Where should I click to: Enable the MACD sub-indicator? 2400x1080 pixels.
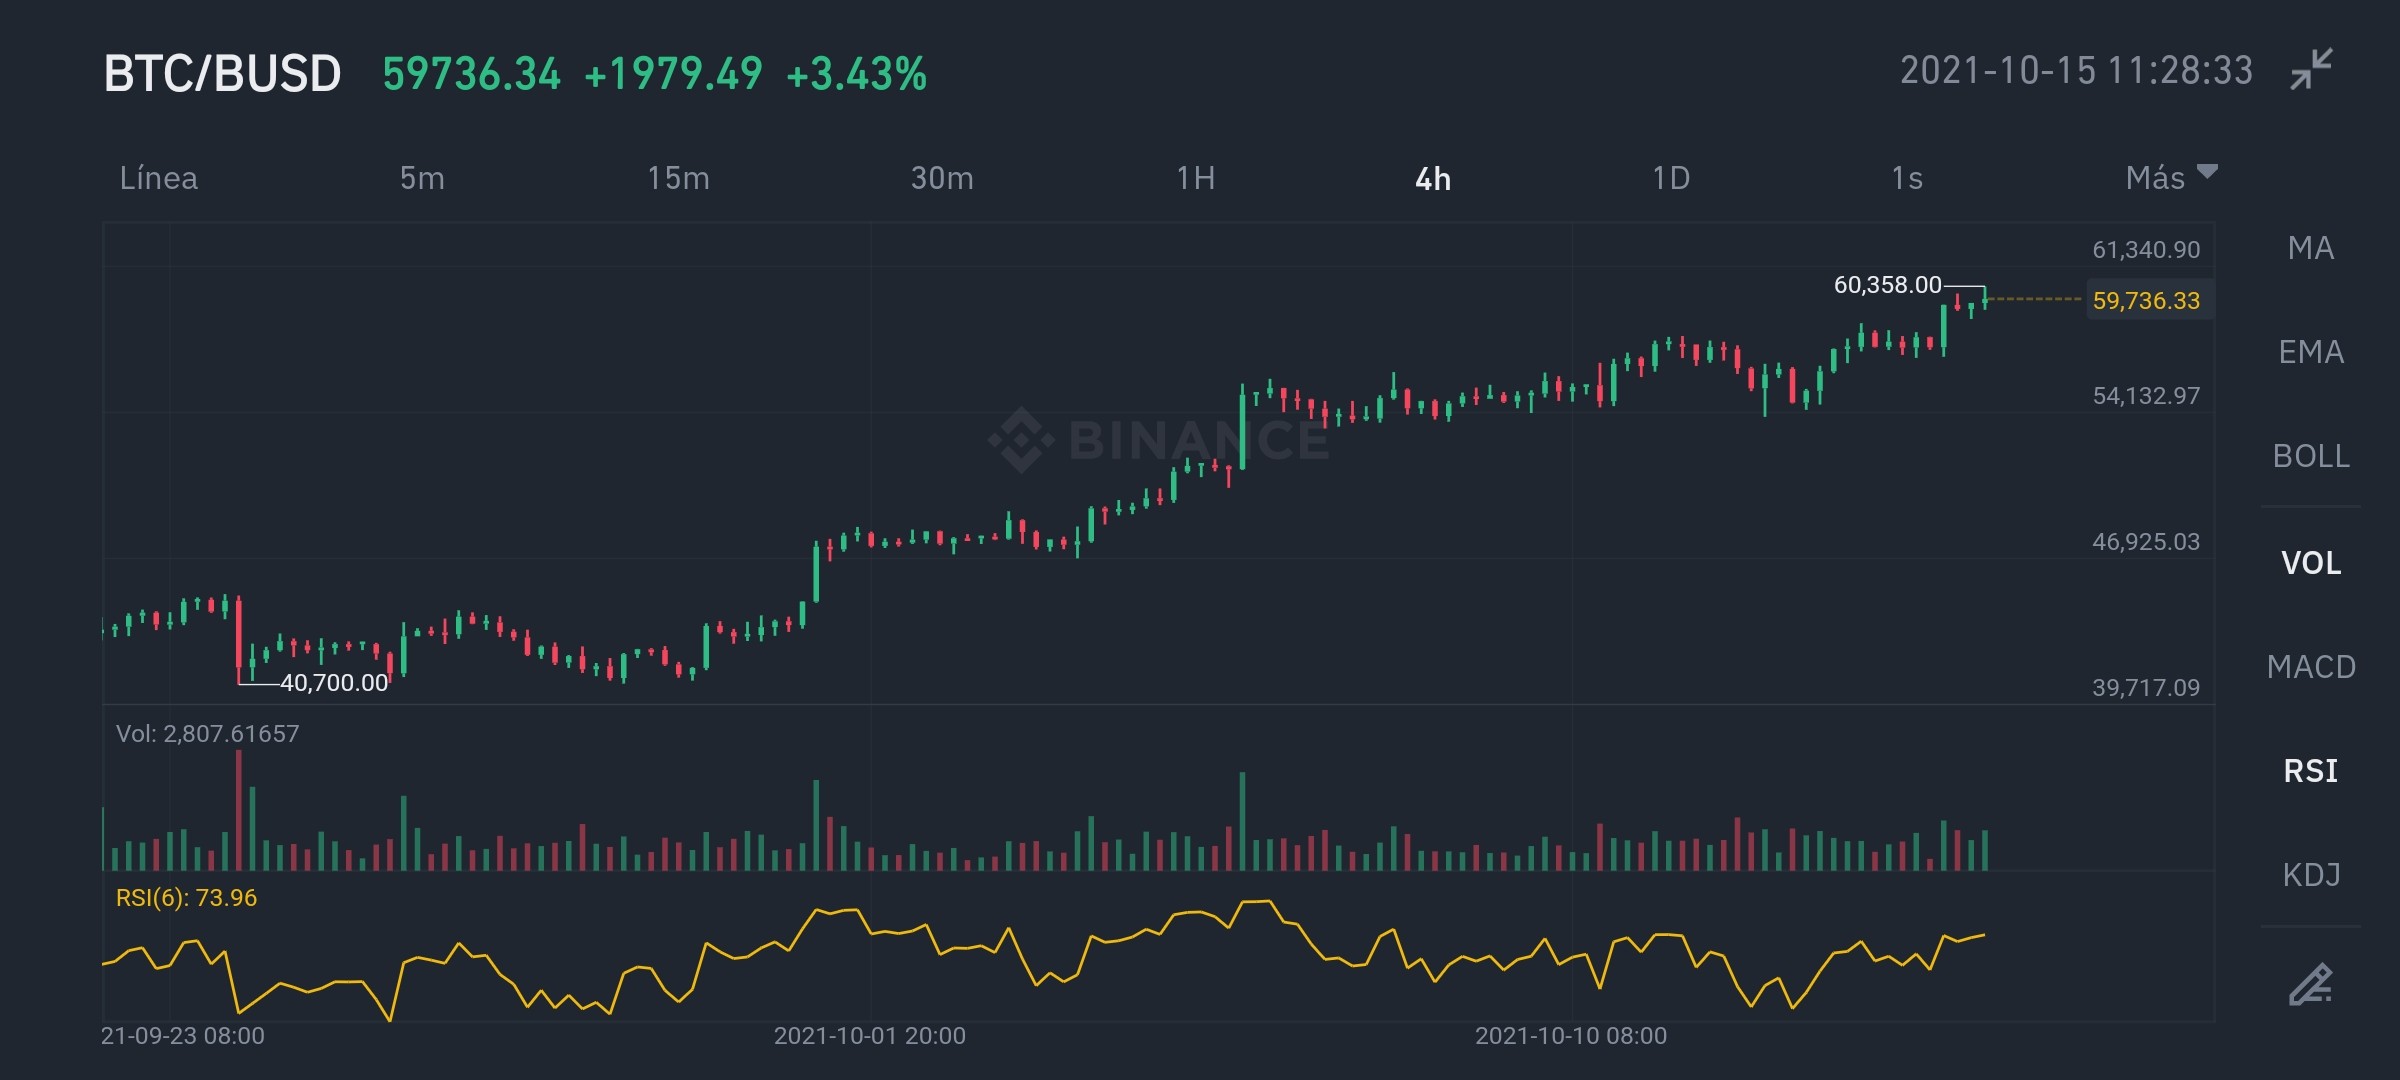[2311, 667]
